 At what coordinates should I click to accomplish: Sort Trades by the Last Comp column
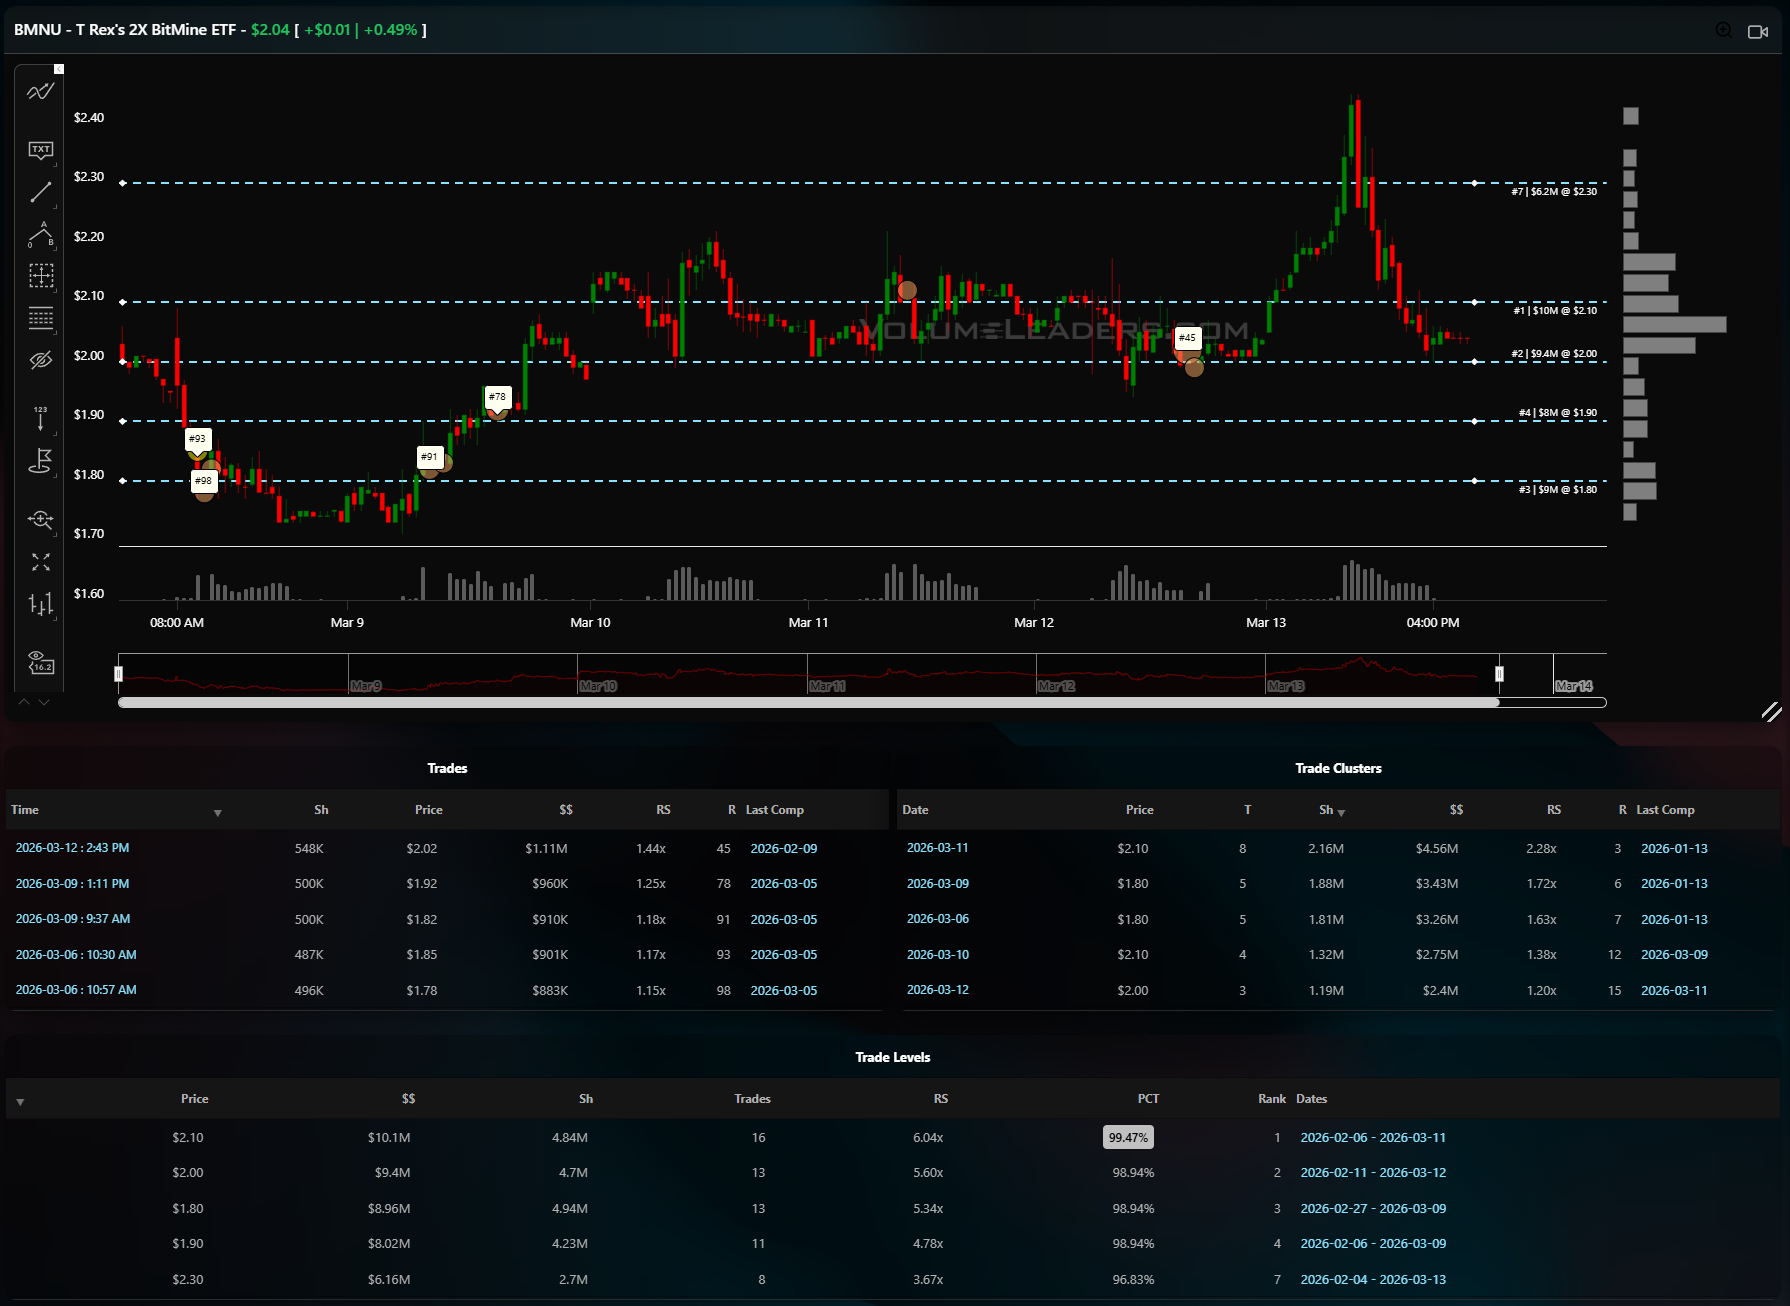(774, 810)
